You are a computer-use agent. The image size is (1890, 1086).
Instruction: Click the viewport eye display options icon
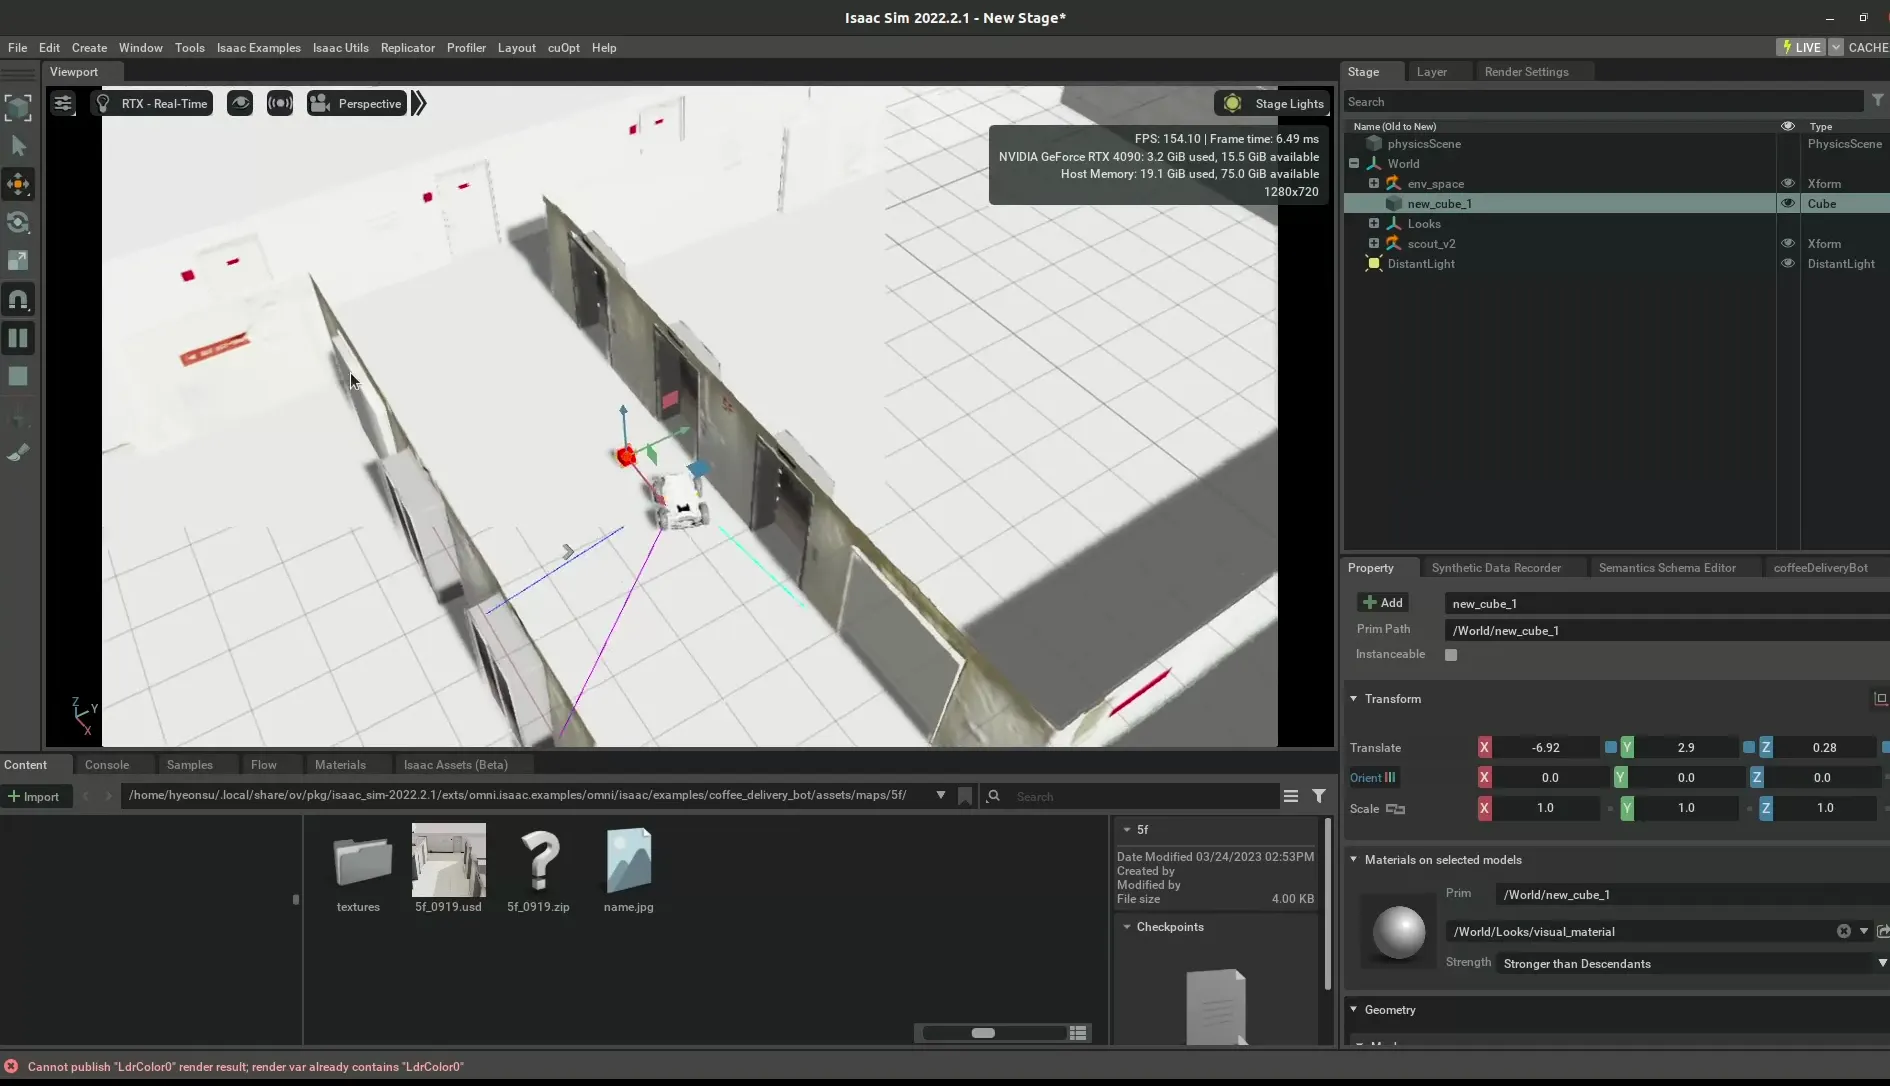(240, 103)
